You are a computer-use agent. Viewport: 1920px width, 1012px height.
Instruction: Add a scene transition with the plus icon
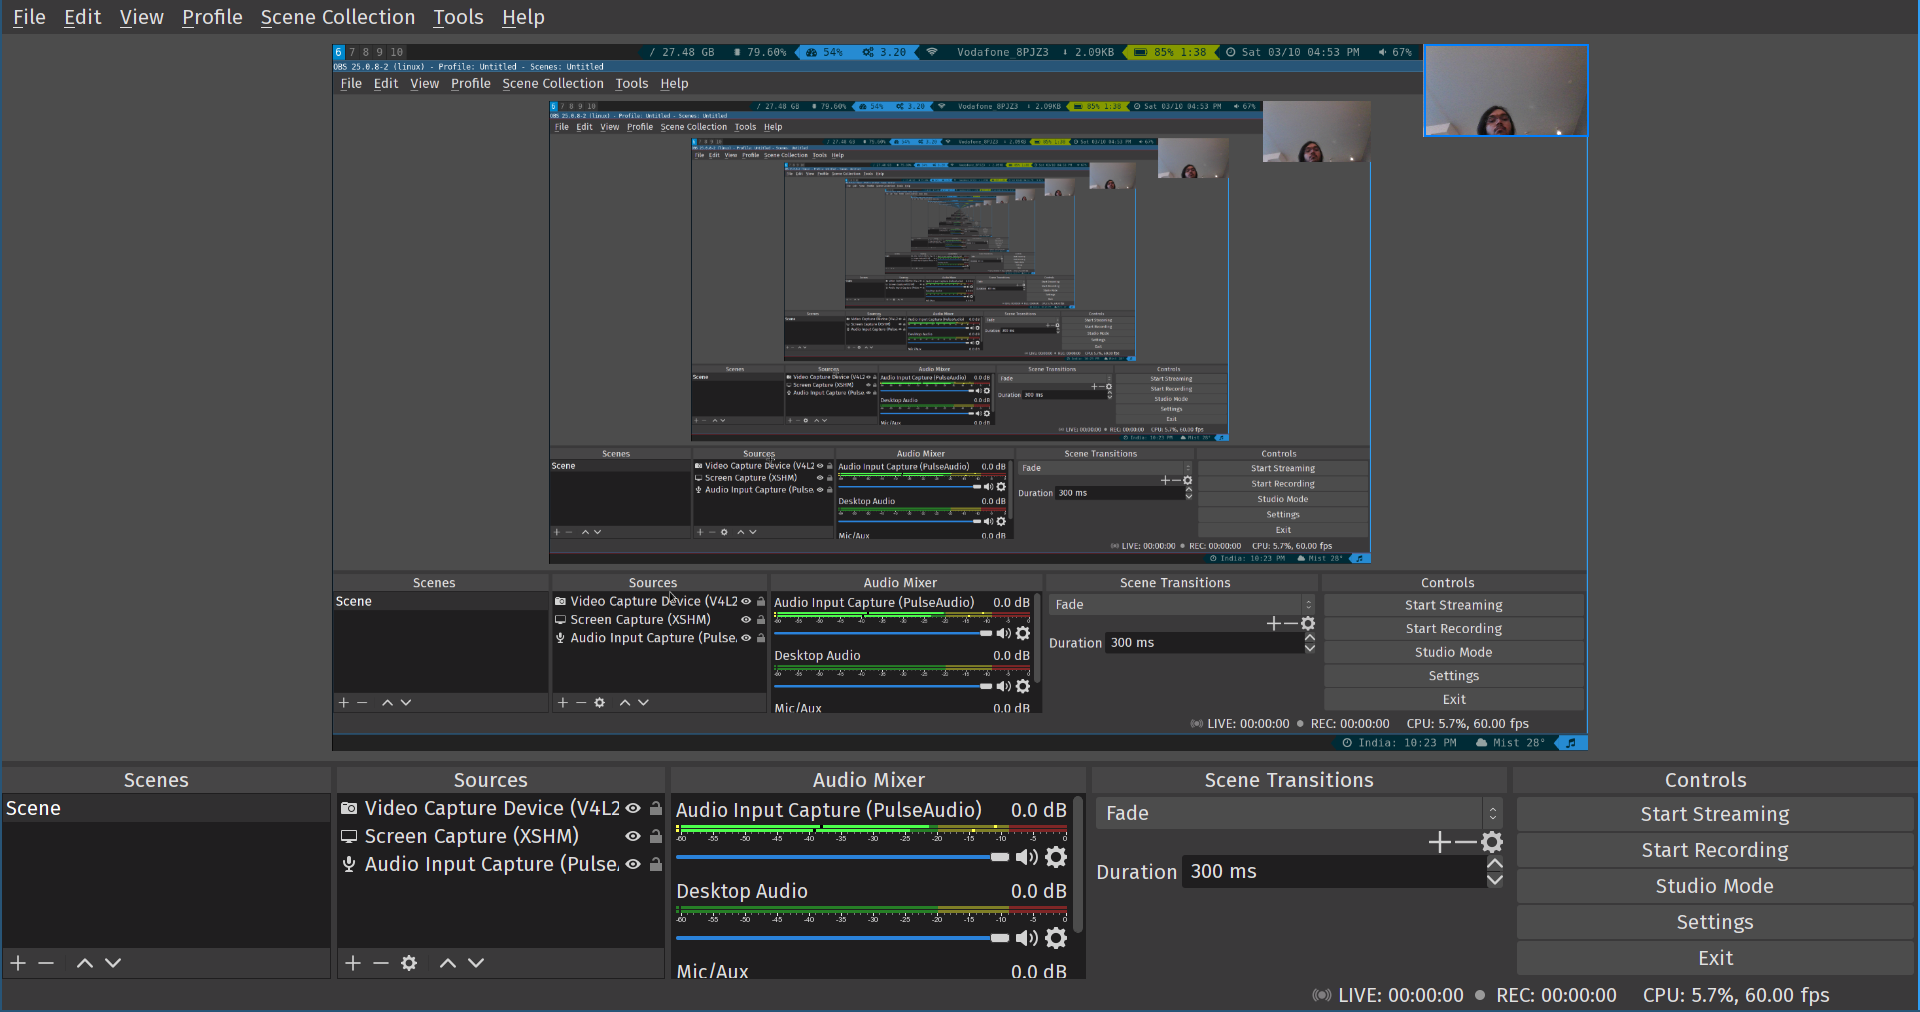click(1439, 842)
